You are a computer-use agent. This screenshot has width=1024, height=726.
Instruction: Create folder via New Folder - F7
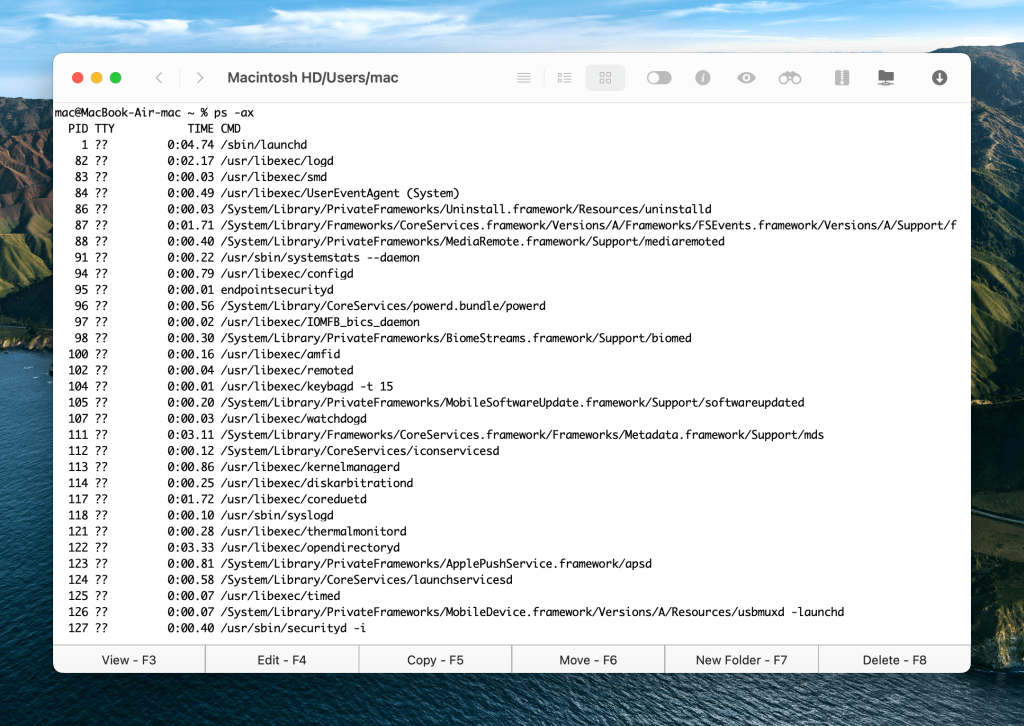[741, 659]
